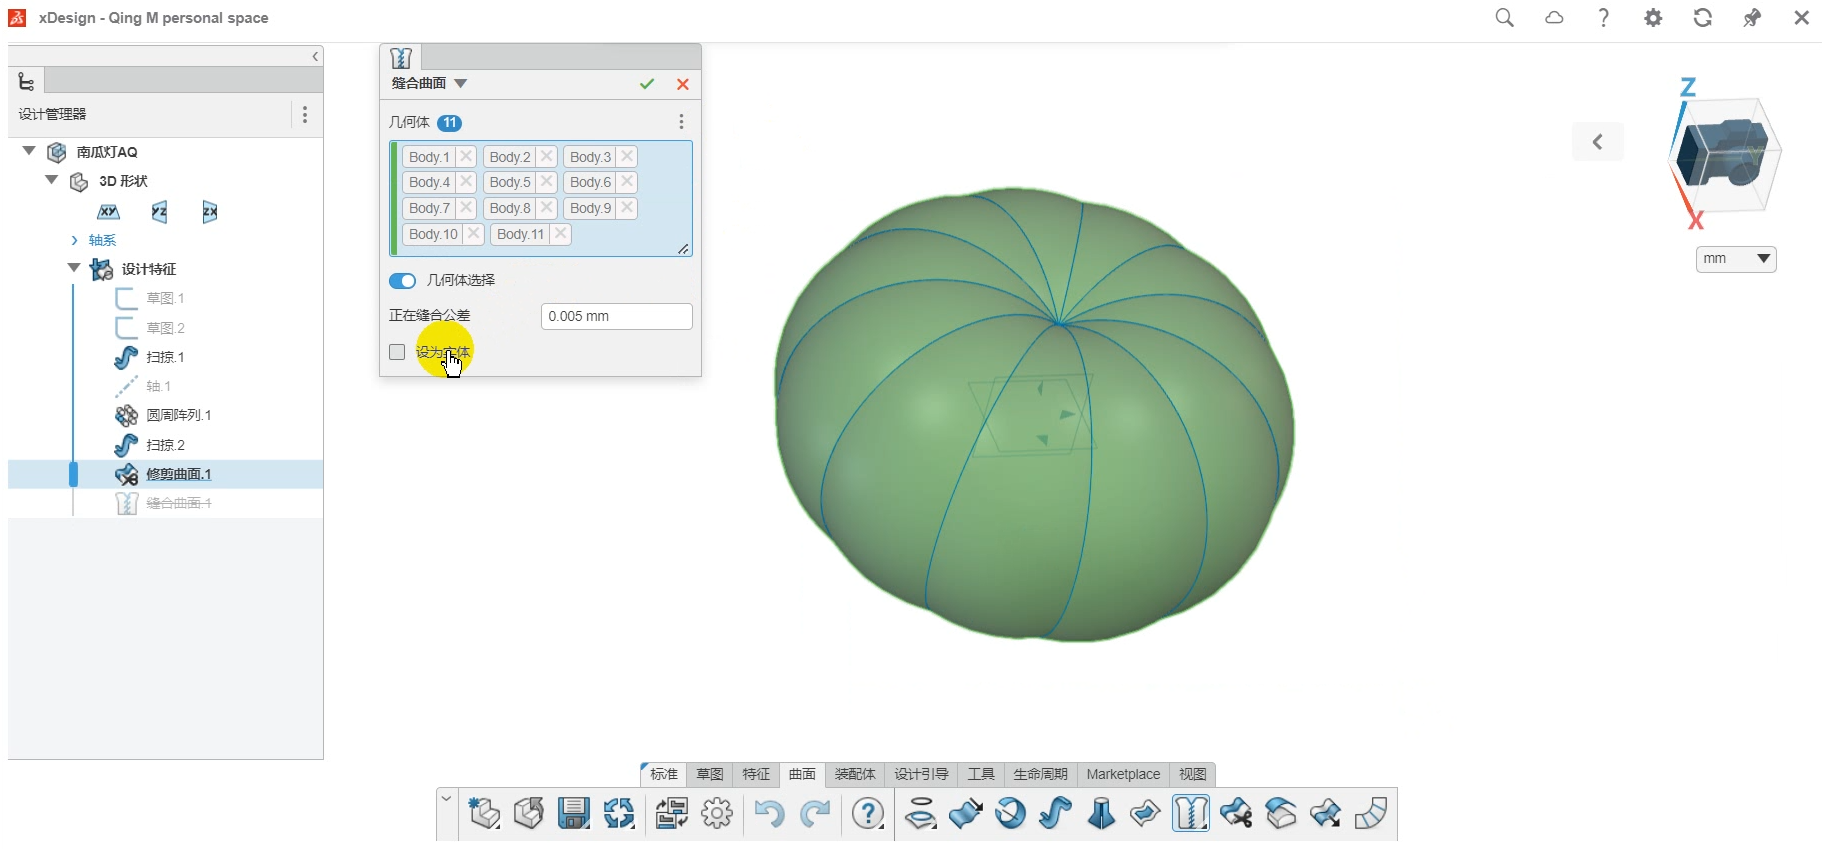
Task: Click the Sew Surface zipper tool in toolbar
Action: [x=1190, y=813]
